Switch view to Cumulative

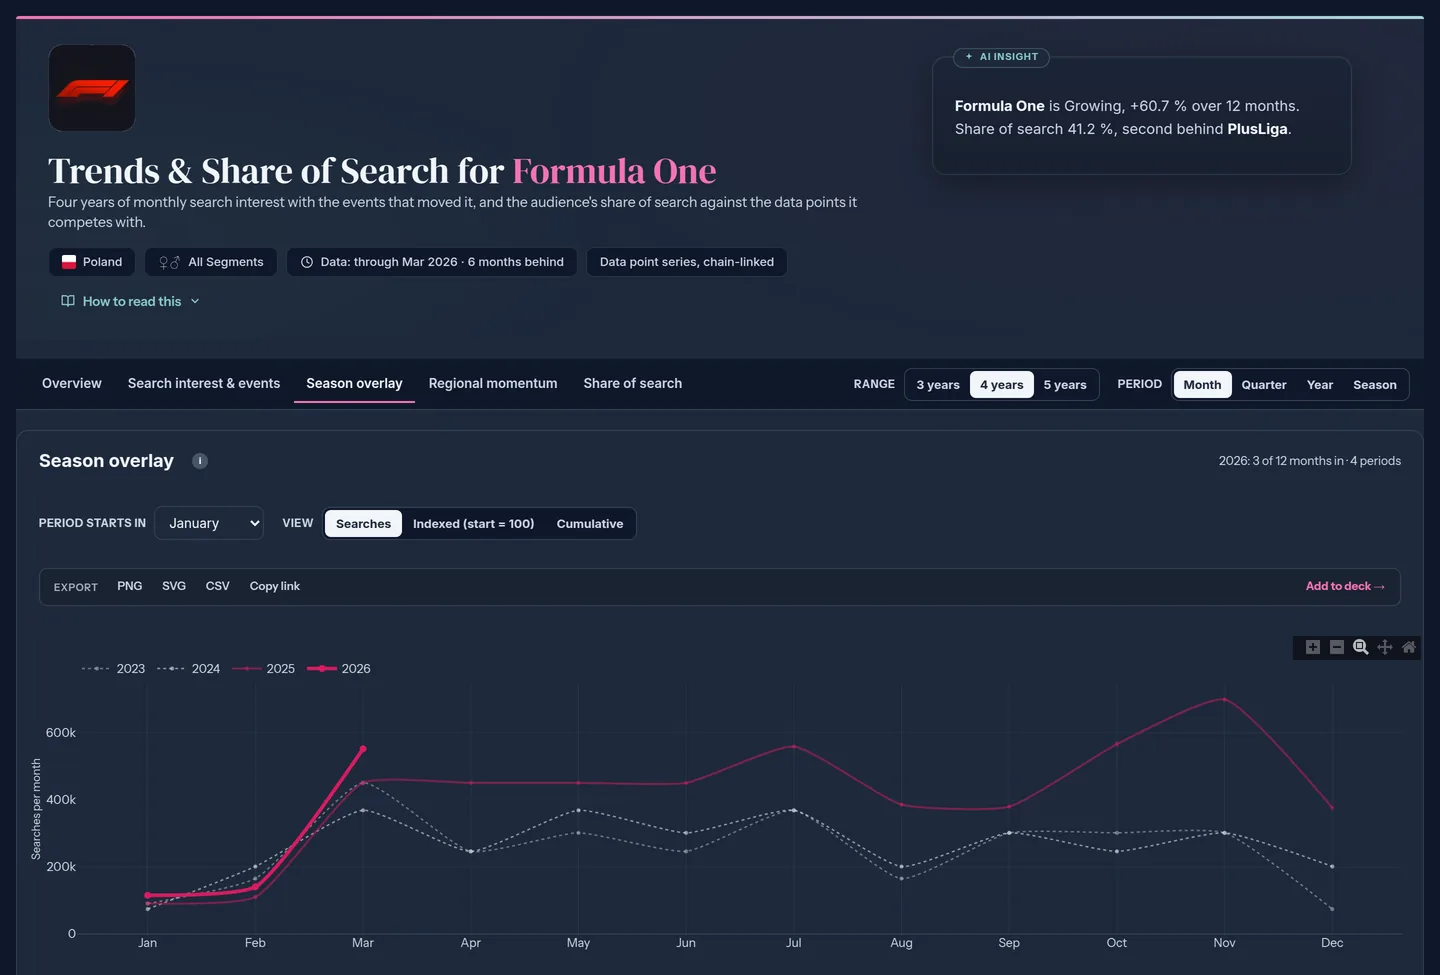590,524
